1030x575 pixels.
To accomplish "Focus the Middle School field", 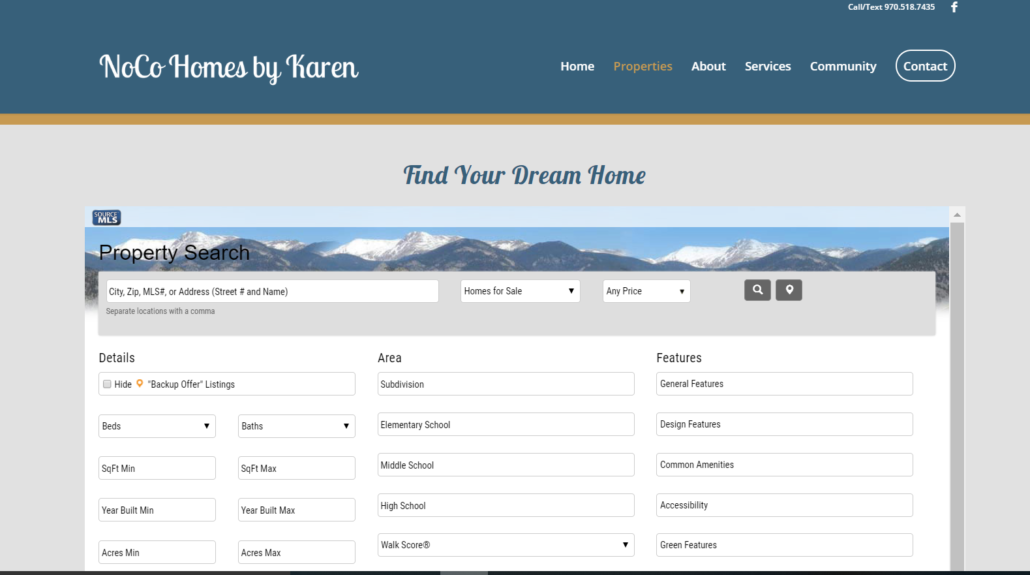I will [x=506, y=465].
